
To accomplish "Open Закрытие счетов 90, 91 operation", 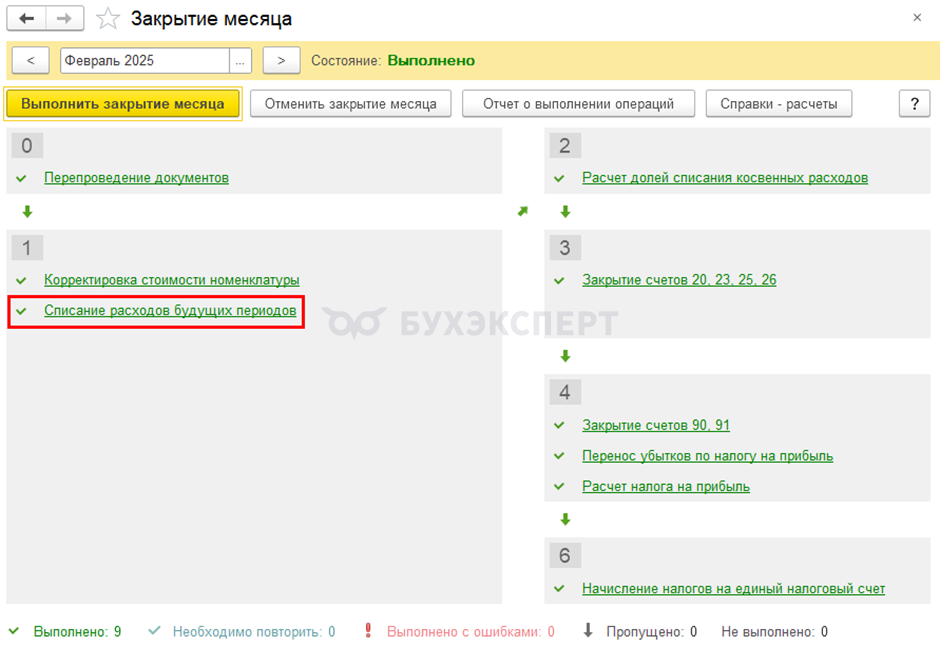I will [x=656, y=425].
